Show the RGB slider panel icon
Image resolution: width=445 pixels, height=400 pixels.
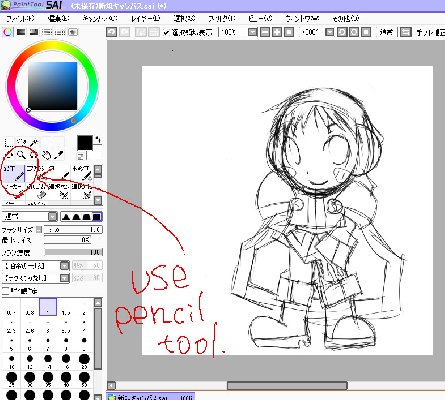click(x=21, y=32)
